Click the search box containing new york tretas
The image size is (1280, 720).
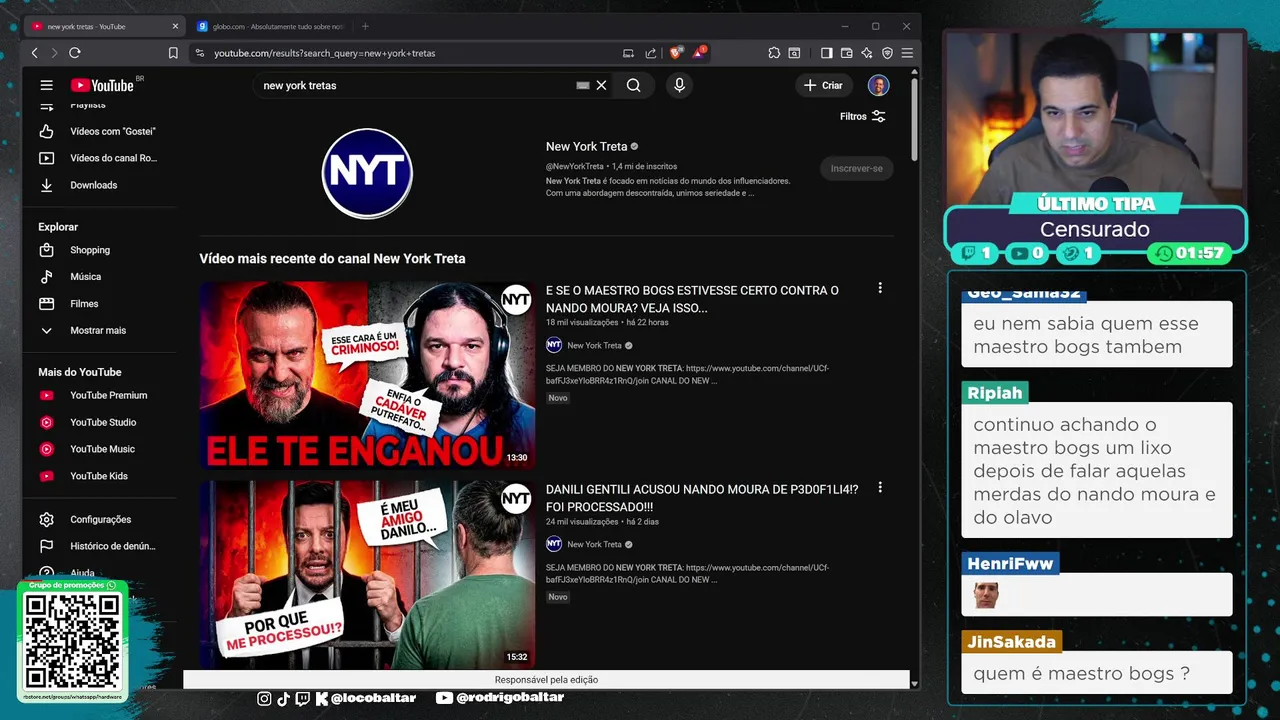[x=415, y=85]
